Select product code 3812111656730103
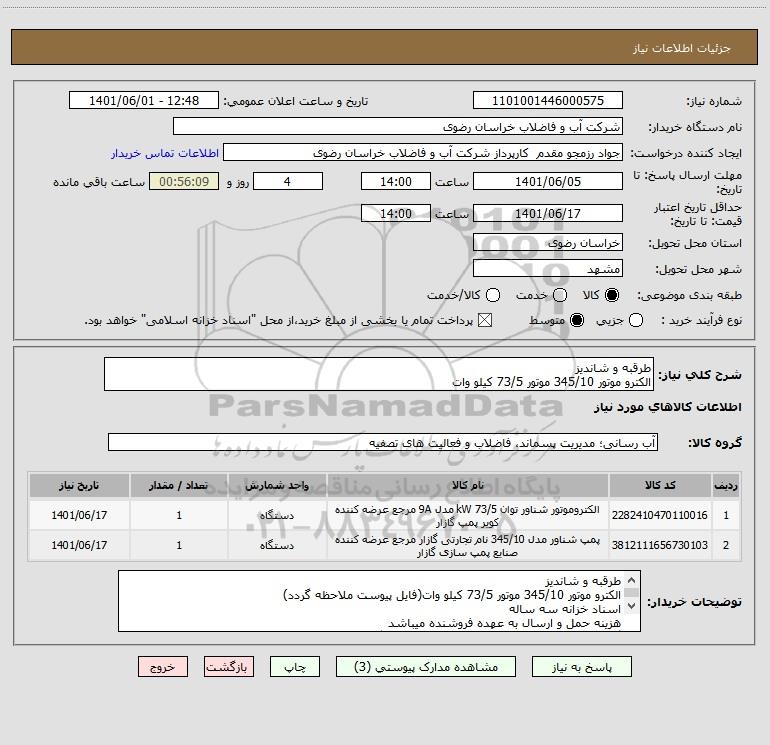770x745 pixels. tap(660, 545)
